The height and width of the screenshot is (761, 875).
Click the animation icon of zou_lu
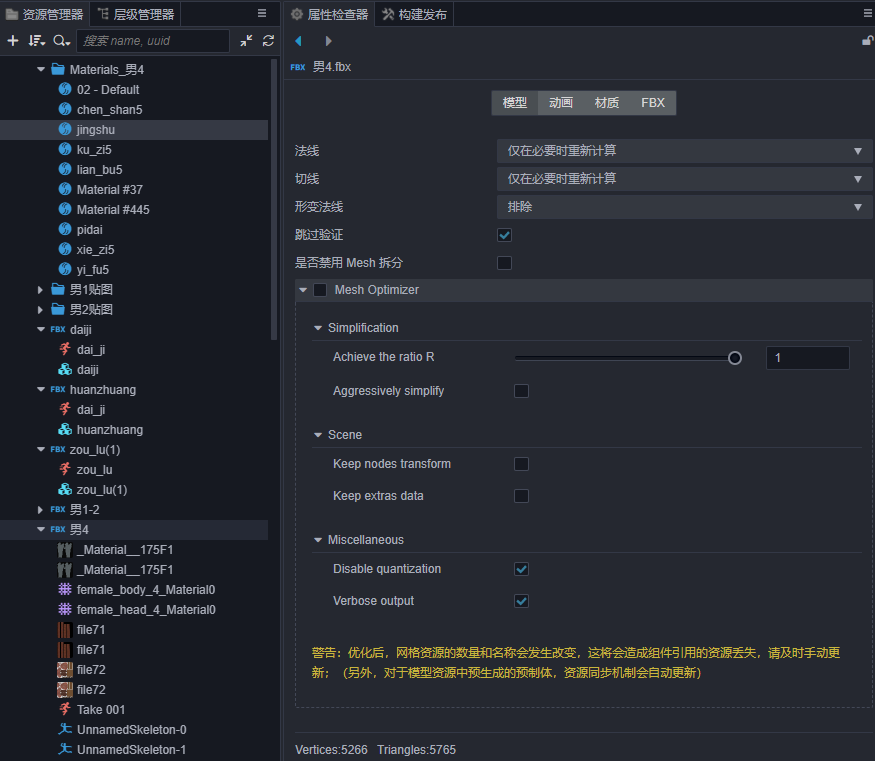pyautogui.click(x=65, y=470)
